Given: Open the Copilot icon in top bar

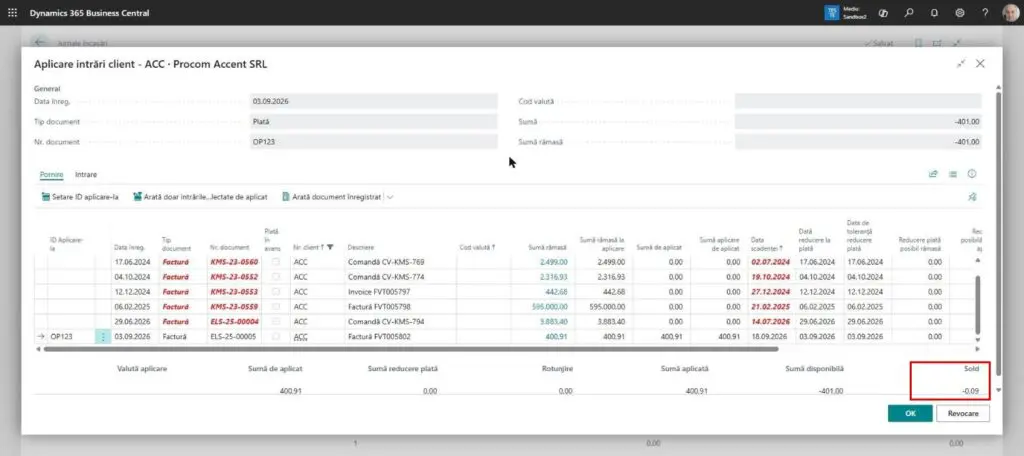Looking at the screenshot, I should (x=883, y=12).
